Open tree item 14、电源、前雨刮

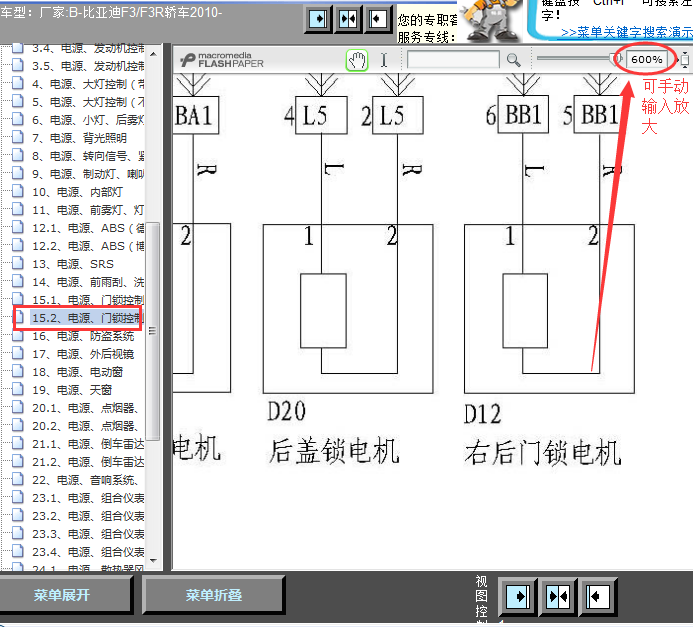[x=88, y=282]
